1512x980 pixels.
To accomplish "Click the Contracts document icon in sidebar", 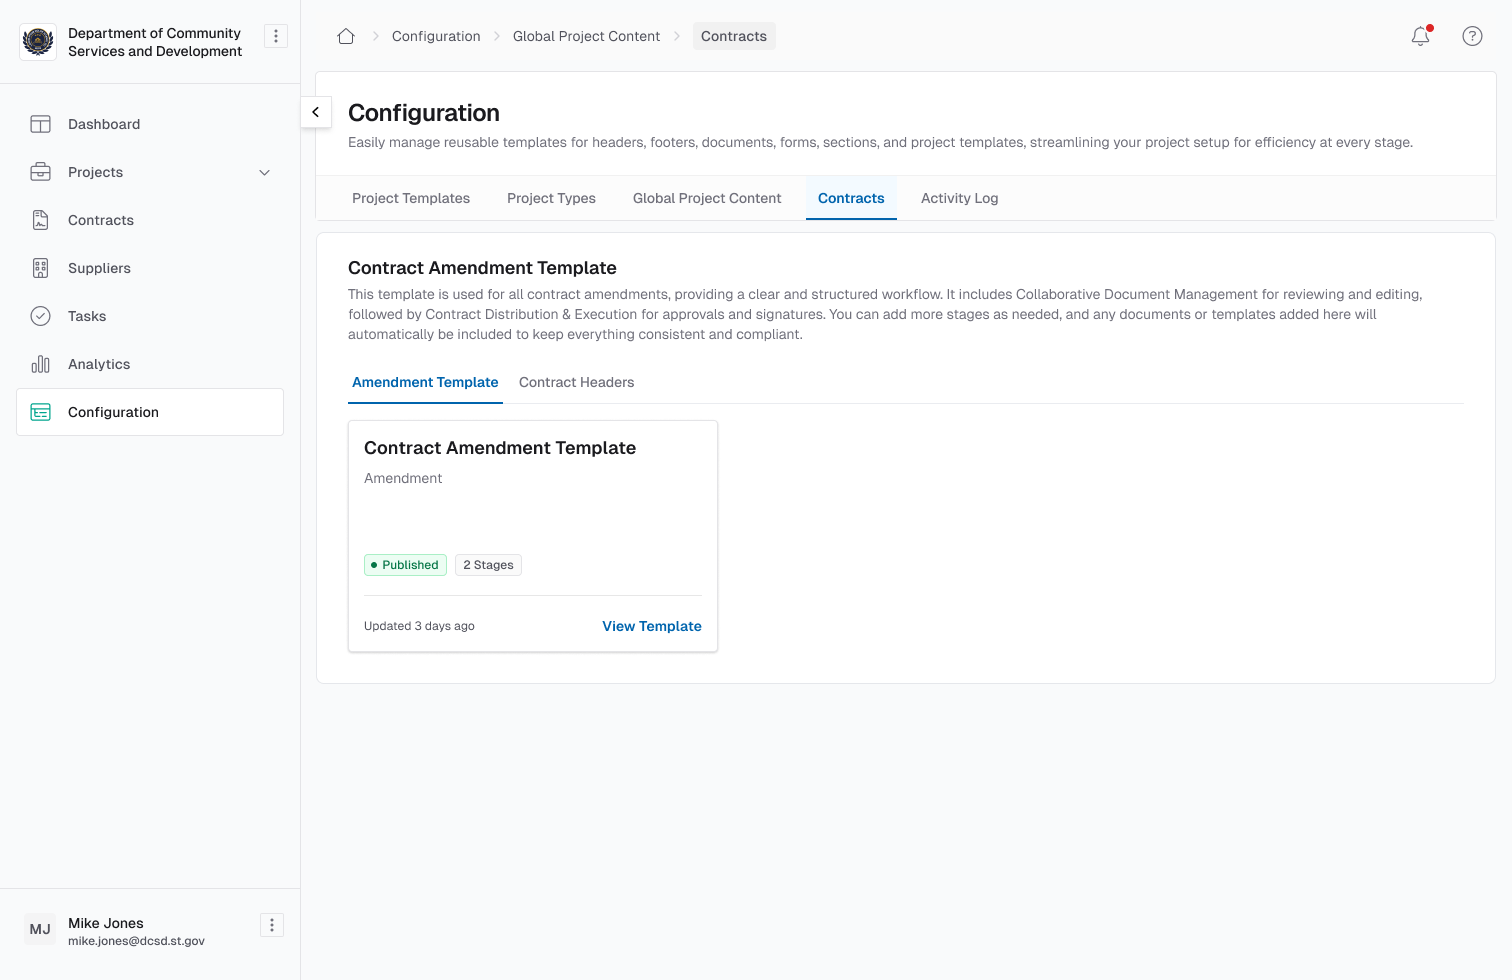I will 40,220.
